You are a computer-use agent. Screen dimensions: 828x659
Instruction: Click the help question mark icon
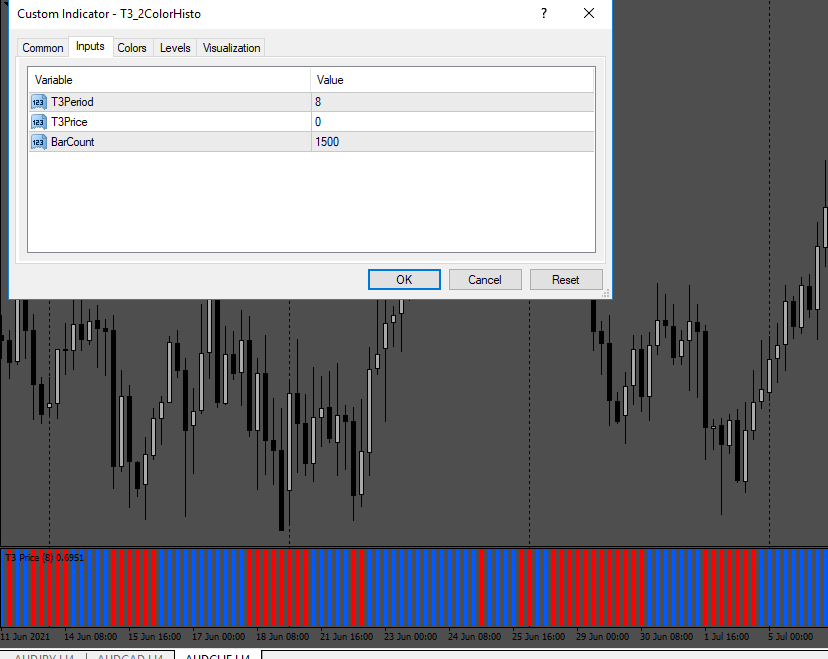(544, 13)
